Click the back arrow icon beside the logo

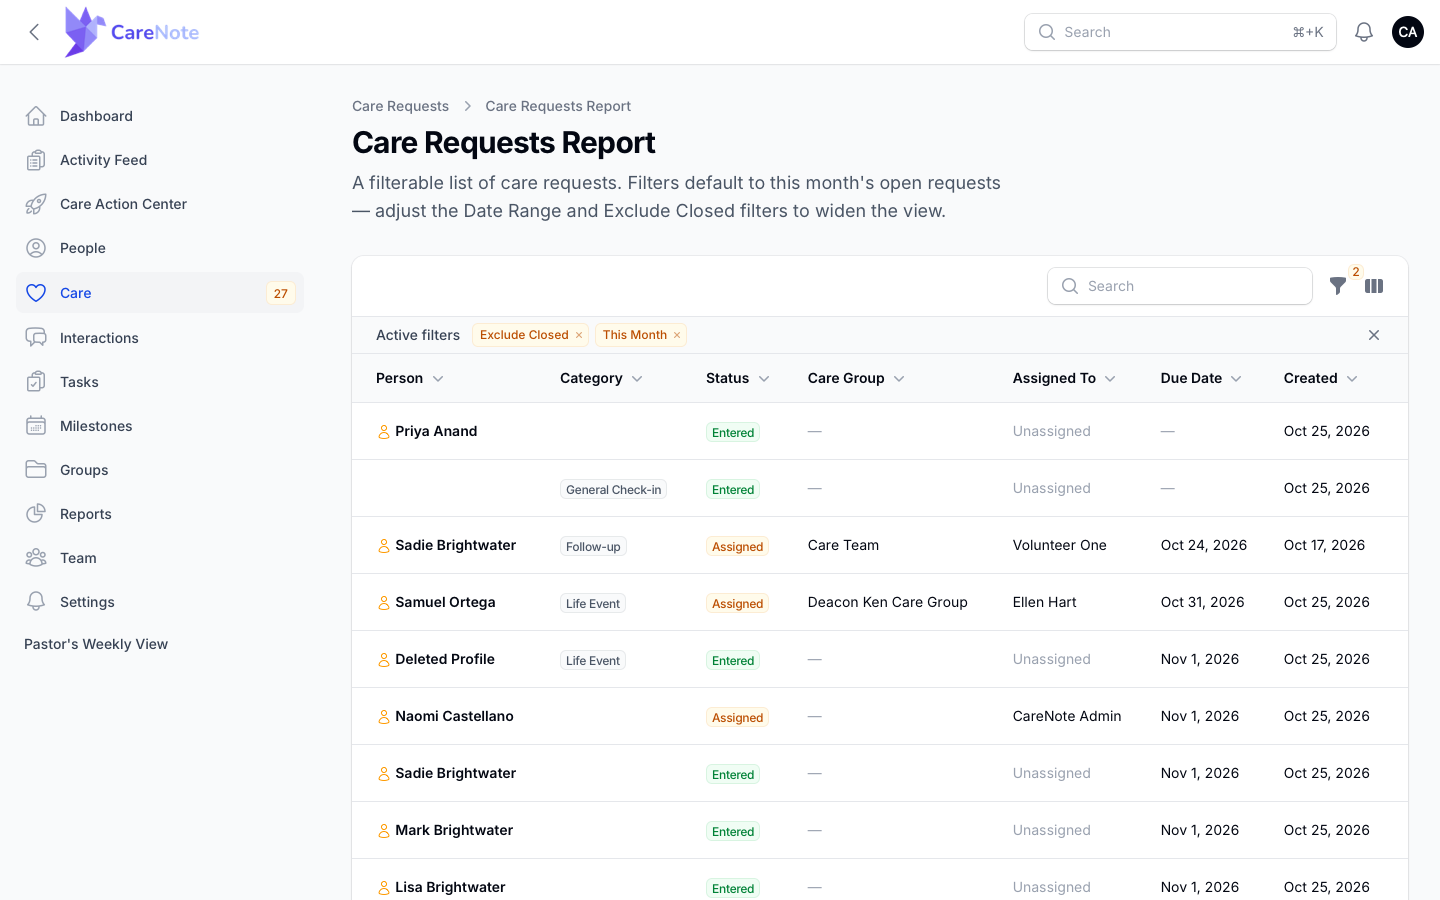click(35, 32)
